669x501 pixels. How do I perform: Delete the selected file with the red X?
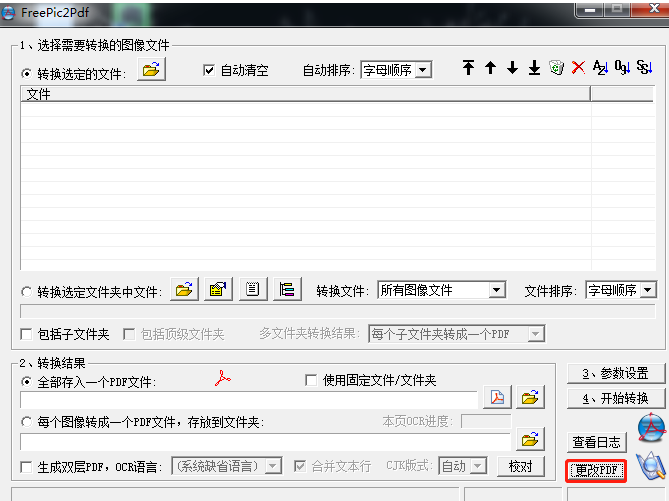point(579,67)
